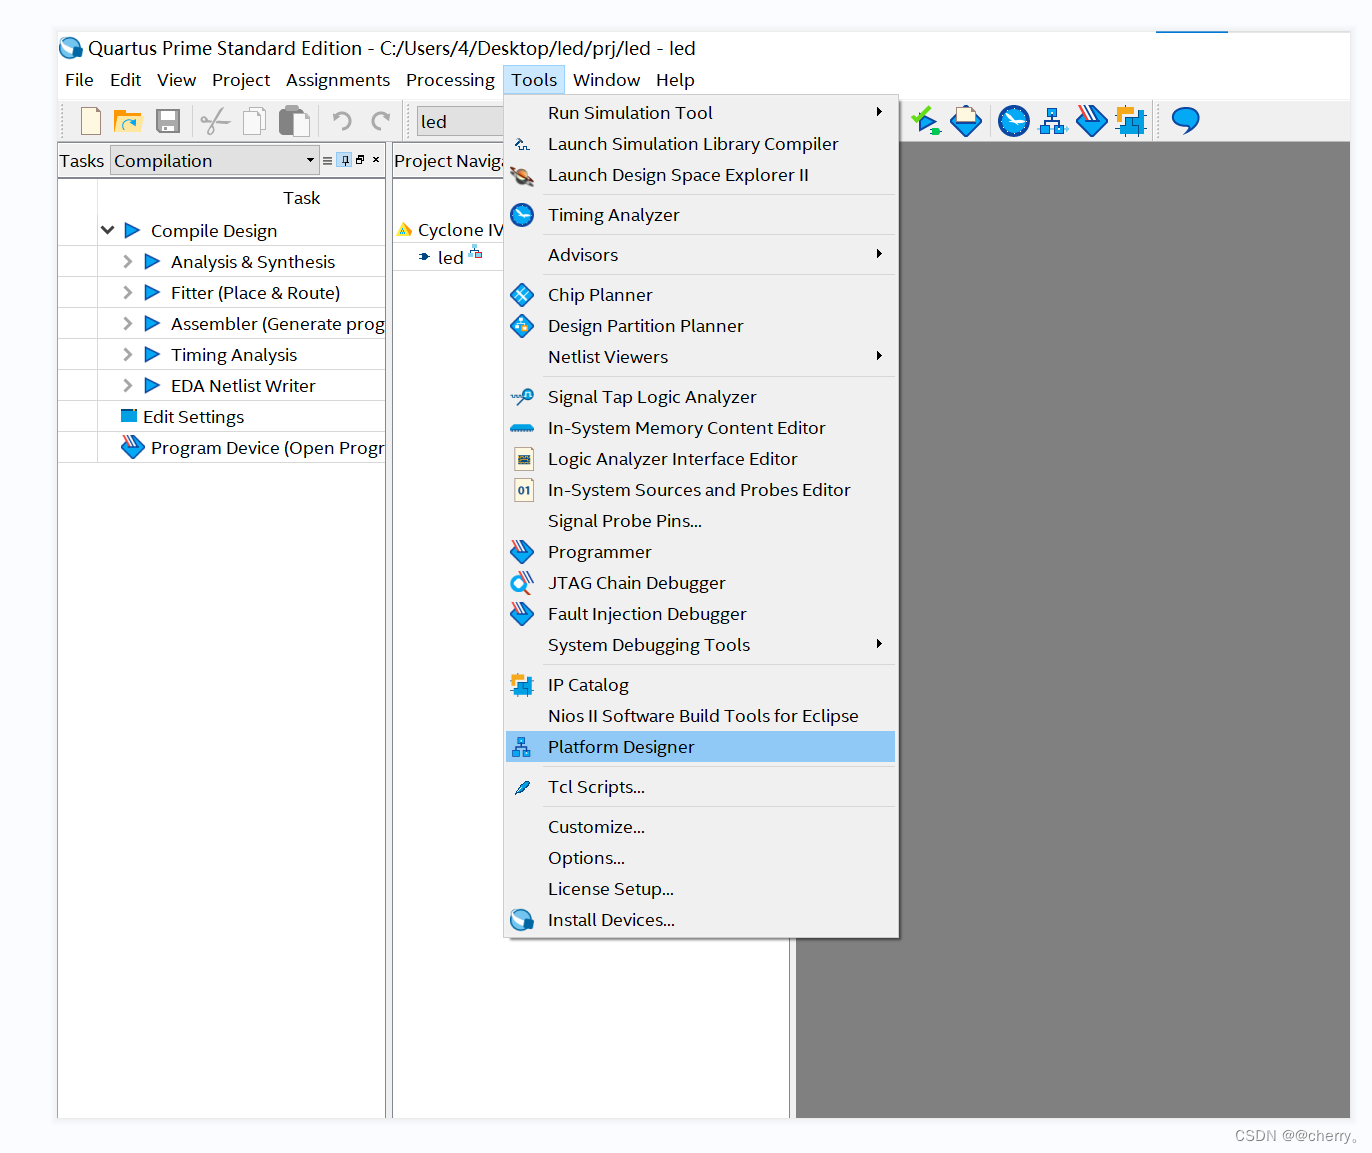The height and width of the screenshot is (1153, 1372).
Task: Choose Options from Tools menu
Action: [701, 858]
